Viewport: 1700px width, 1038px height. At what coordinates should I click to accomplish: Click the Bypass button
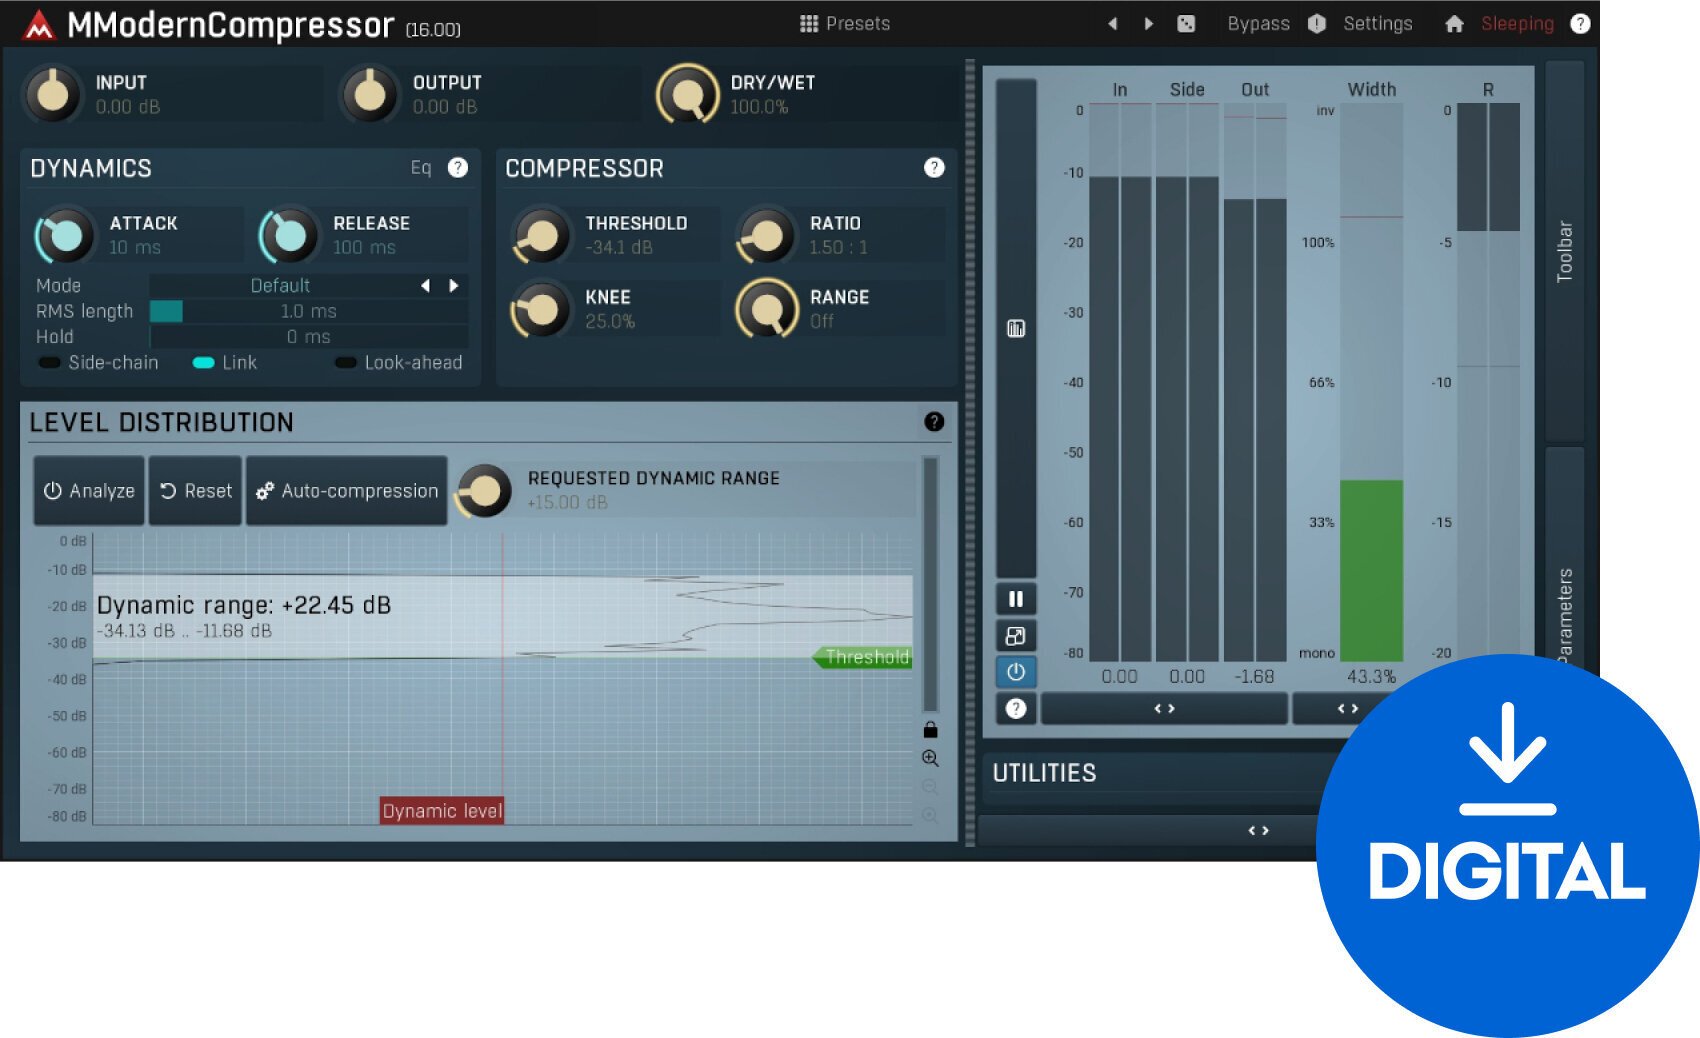pyautogui.click(x=1257, y=23)
